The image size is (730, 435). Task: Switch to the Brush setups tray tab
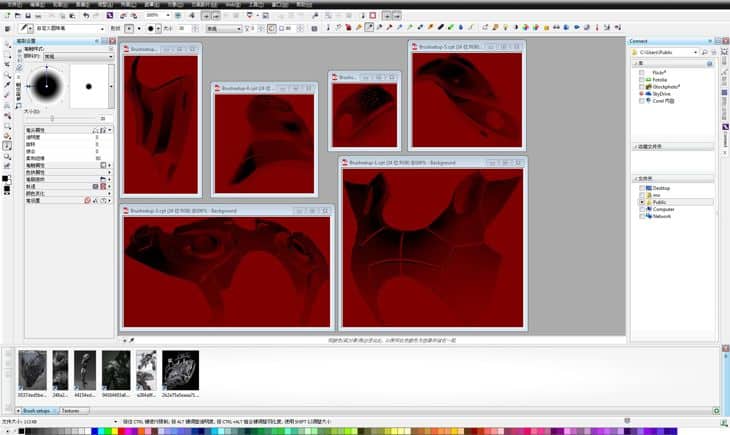point(37,410)
